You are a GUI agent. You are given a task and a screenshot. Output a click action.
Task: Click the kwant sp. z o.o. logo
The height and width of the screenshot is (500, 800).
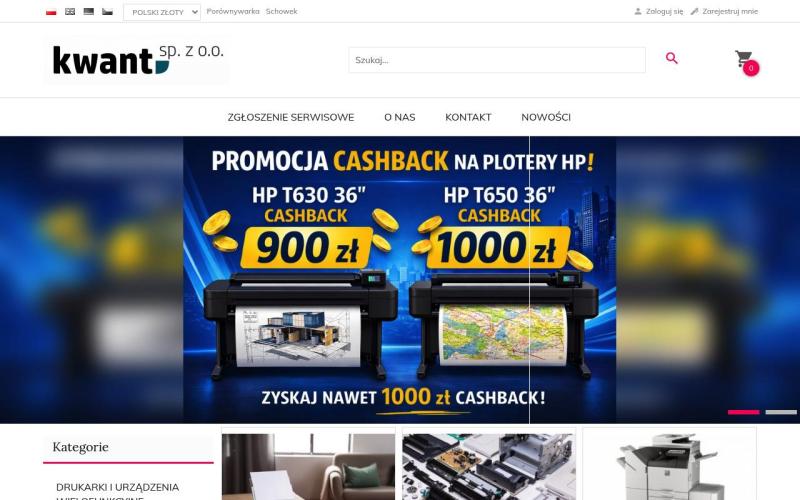click(x=138, y=60)
